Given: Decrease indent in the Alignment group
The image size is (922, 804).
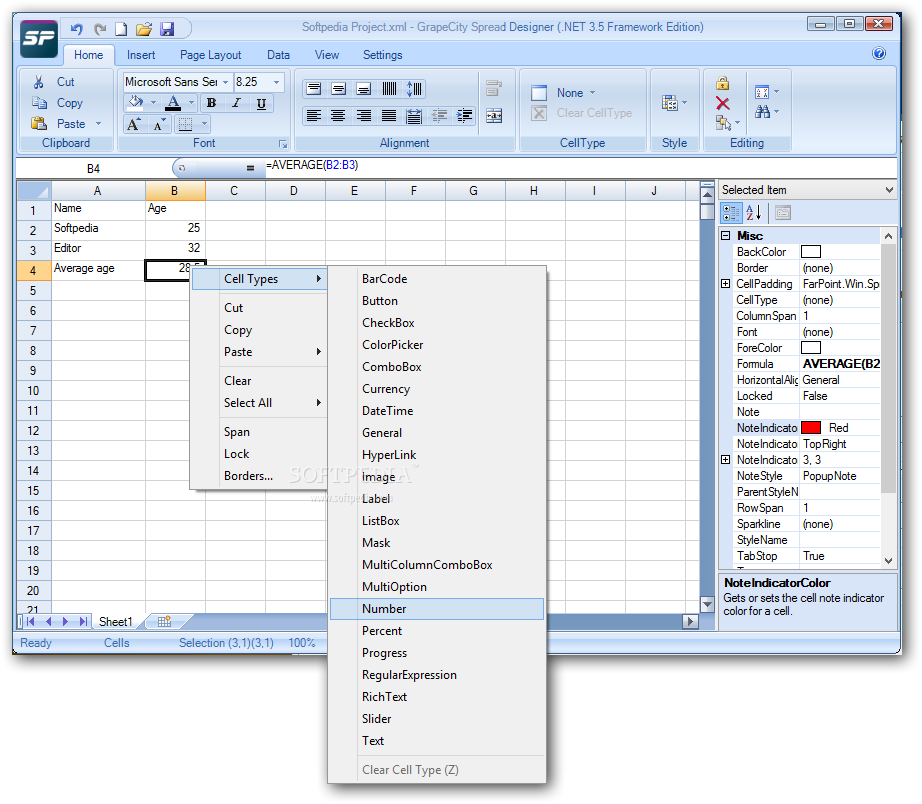Looking at the screenshot, I should coord(439,116).
